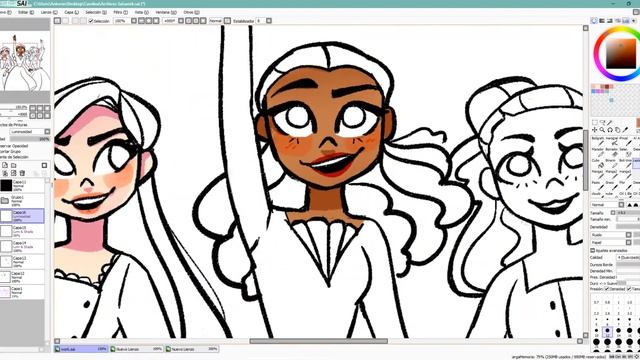Click the layer opacity 100% slider
Image resolution: width=640 pixels, height=360 pixels.
(29, 139)
